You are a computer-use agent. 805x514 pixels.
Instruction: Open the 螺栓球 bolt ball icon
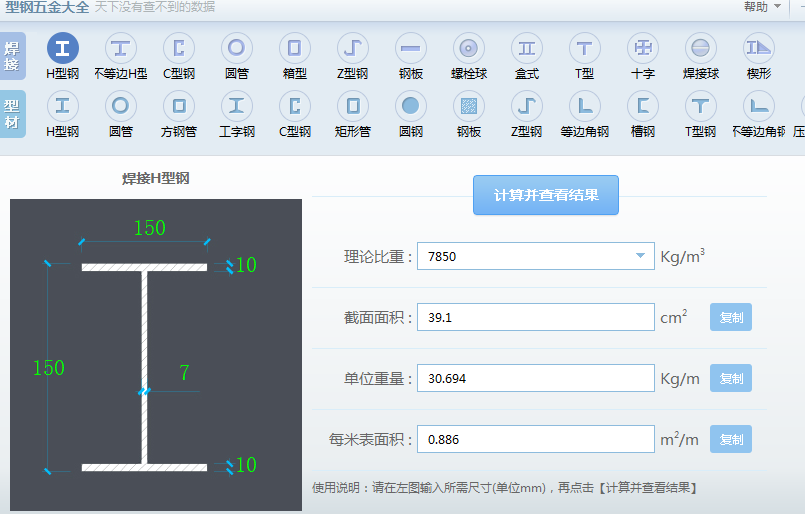coord(469,48)
